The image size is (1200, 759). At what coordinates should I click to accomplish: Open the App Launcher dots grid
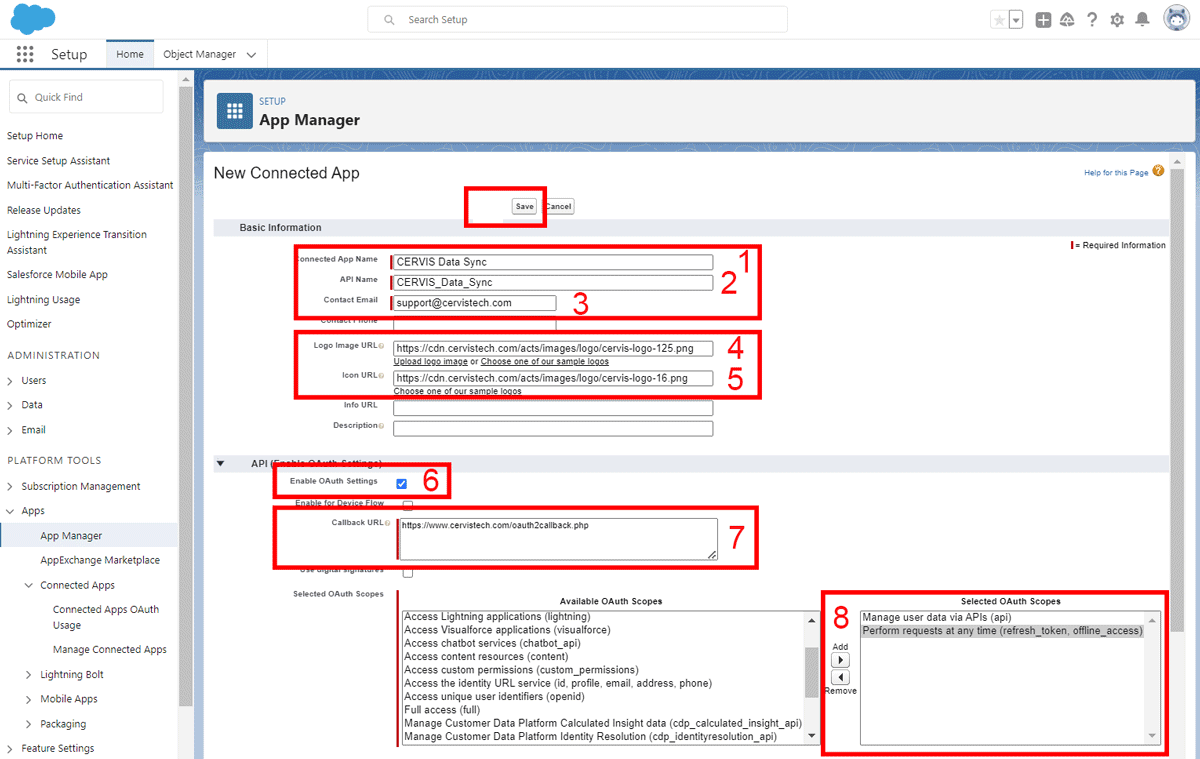click(x=25, y=54)
